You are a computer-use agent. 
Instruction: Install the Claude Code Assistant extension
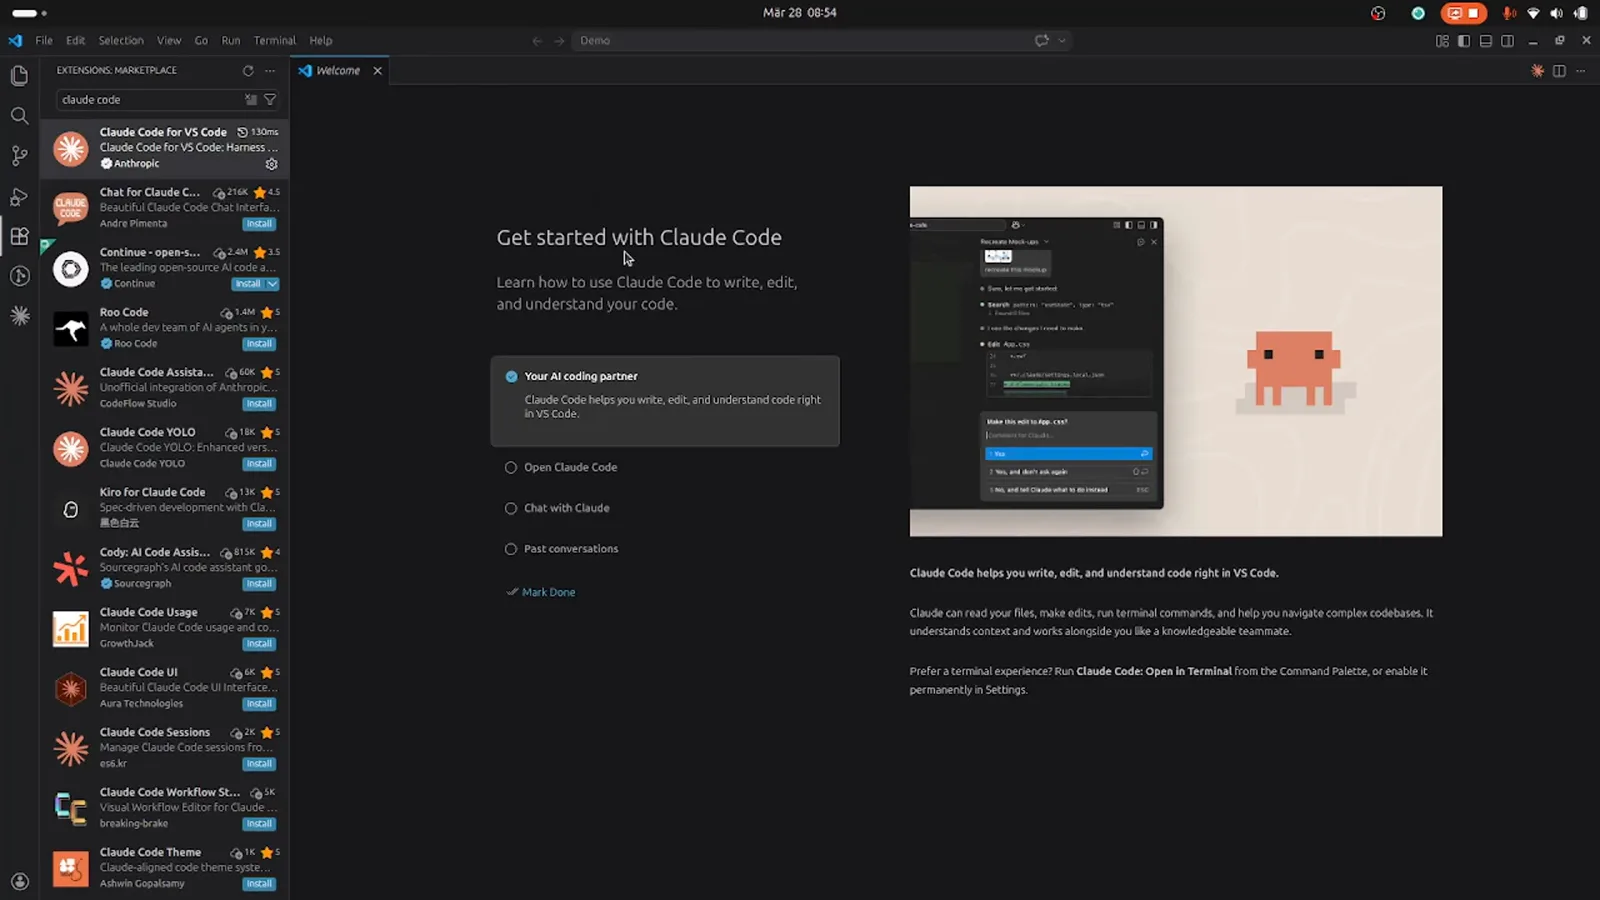[259, 404]
